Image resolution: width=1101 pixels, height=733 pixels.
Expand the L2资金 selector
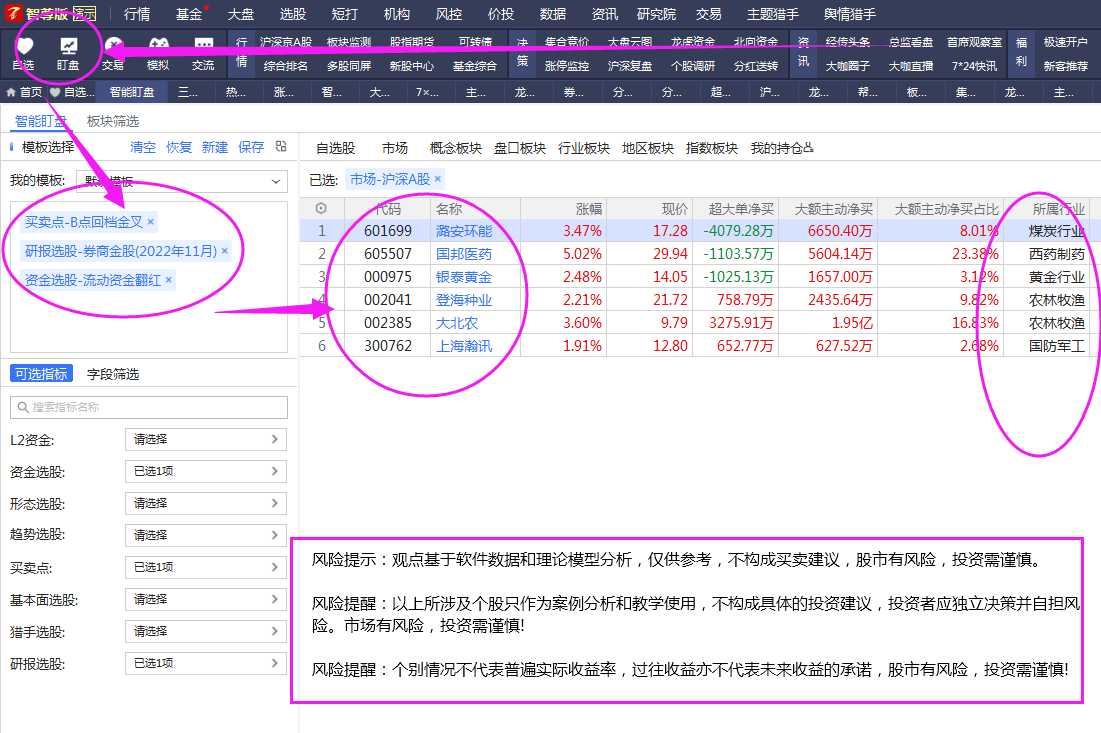coord(206,440)
